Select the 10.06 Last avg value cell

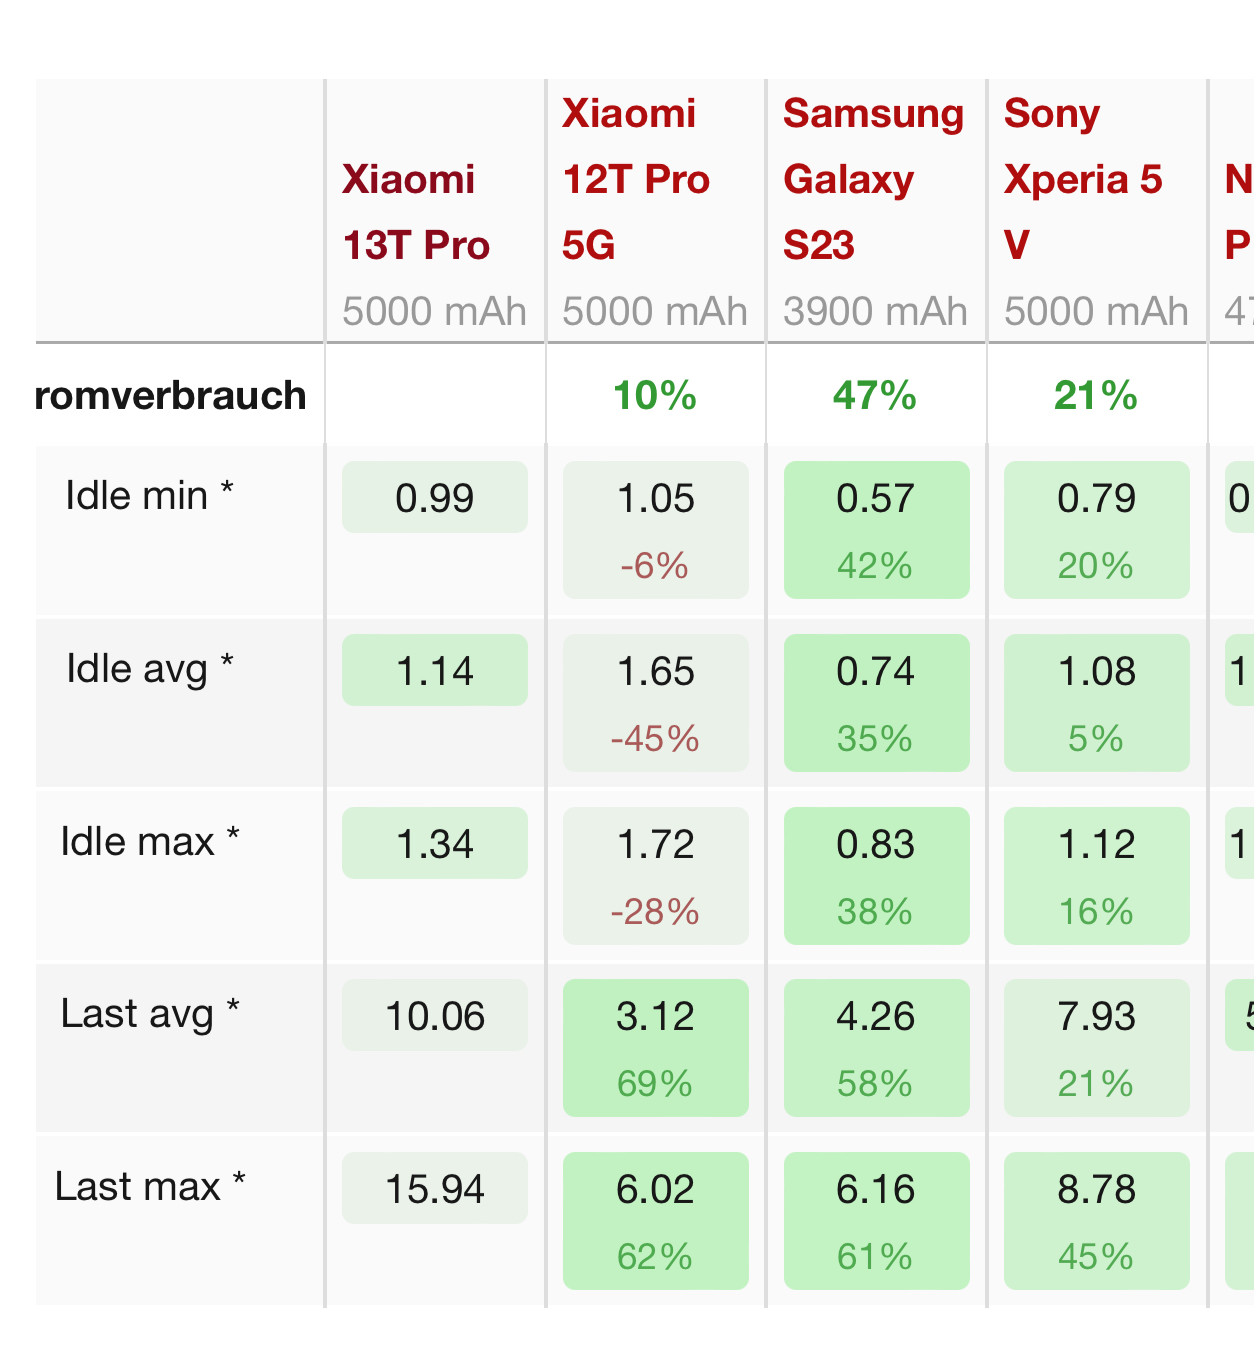[x=434, y=1016]
